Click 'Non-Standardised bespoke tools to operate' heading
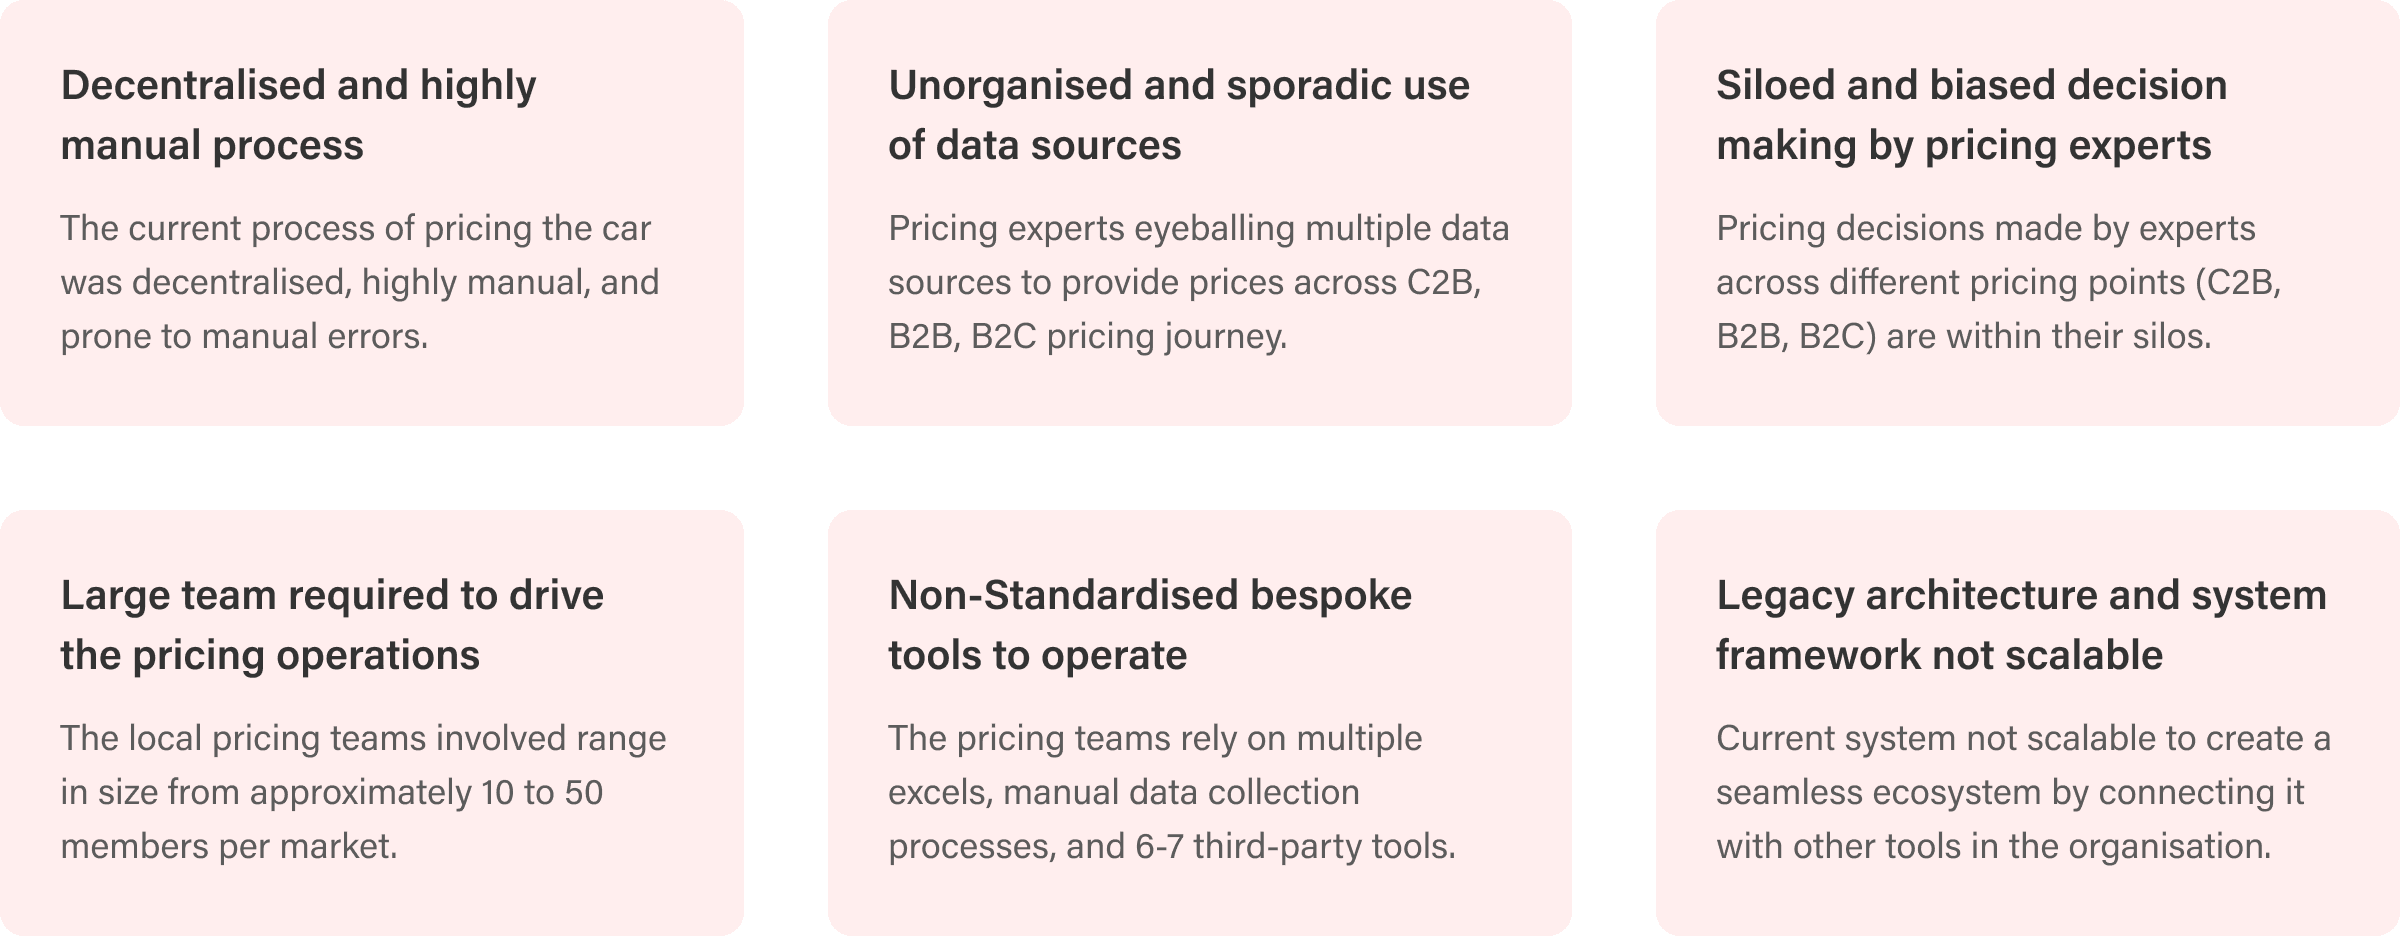Viewport: 2400px width, 936px height. point(1150,625)
